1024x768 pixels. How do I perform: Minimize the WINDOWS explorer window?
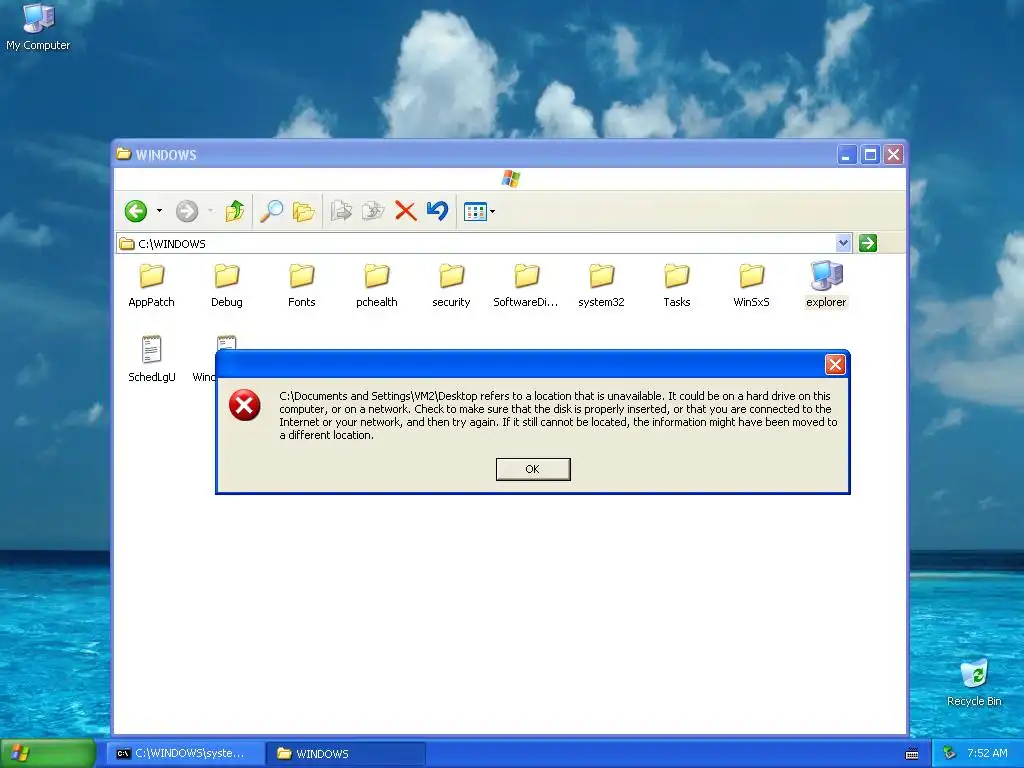tap(846, 155)
